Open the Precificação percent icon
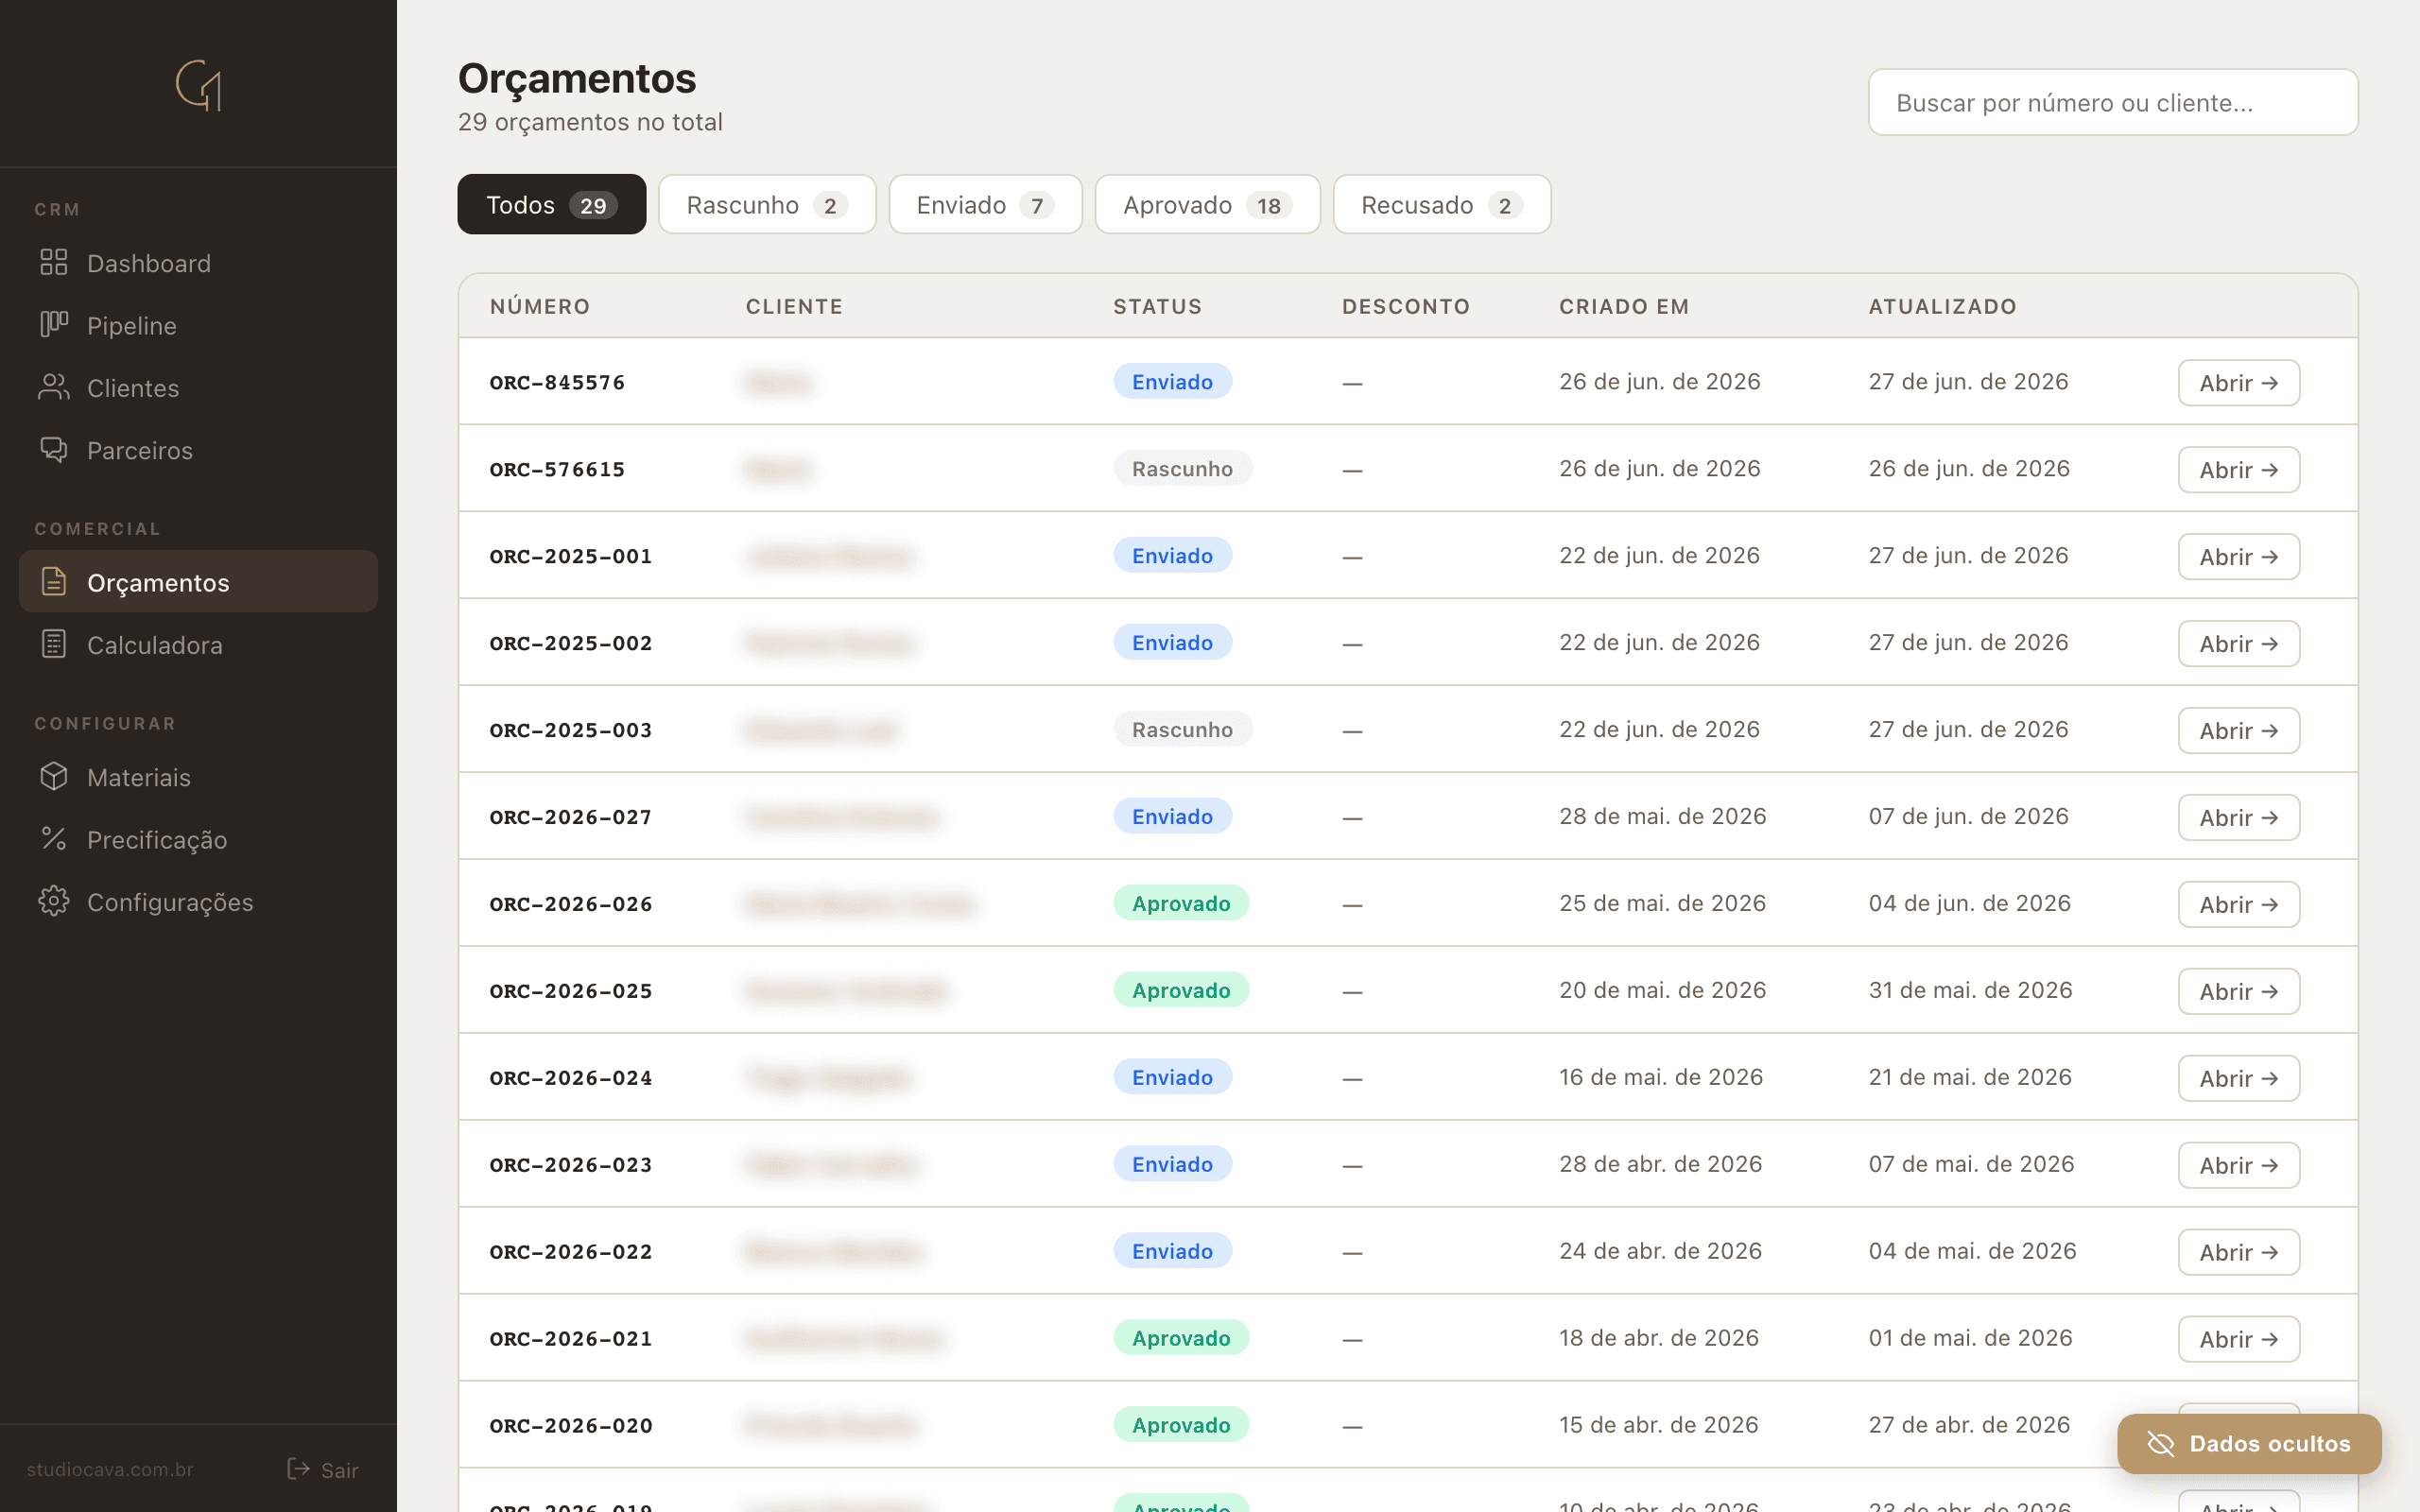This screenshot has height=1512, width=2420. point(53,839)
